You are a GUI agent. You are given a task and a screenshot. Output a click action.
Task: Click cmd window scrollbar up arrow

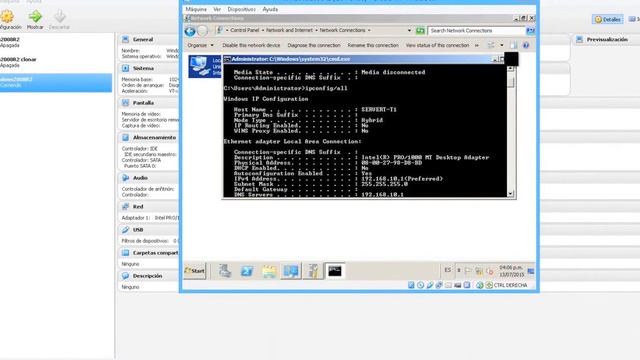click(511, 69)
